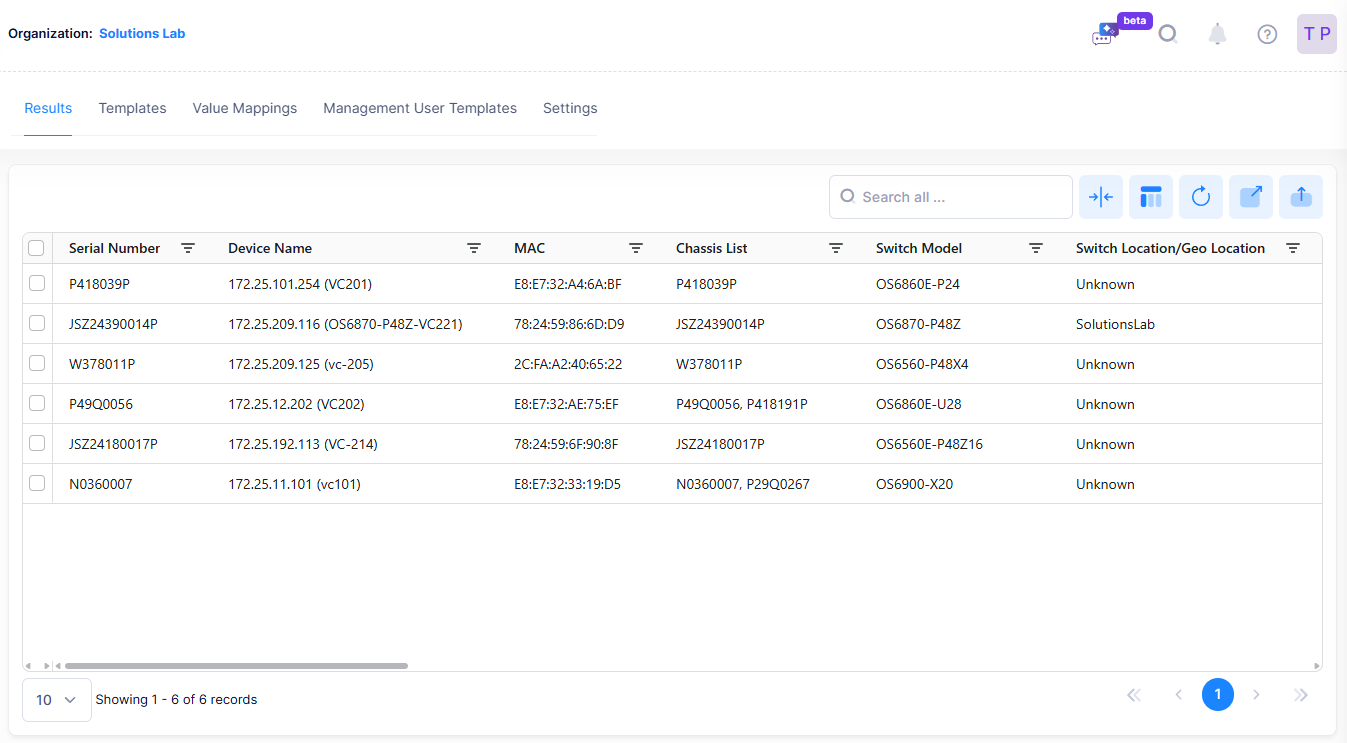
Task: Open the Value Mappings tab
Action: point(245,108)
